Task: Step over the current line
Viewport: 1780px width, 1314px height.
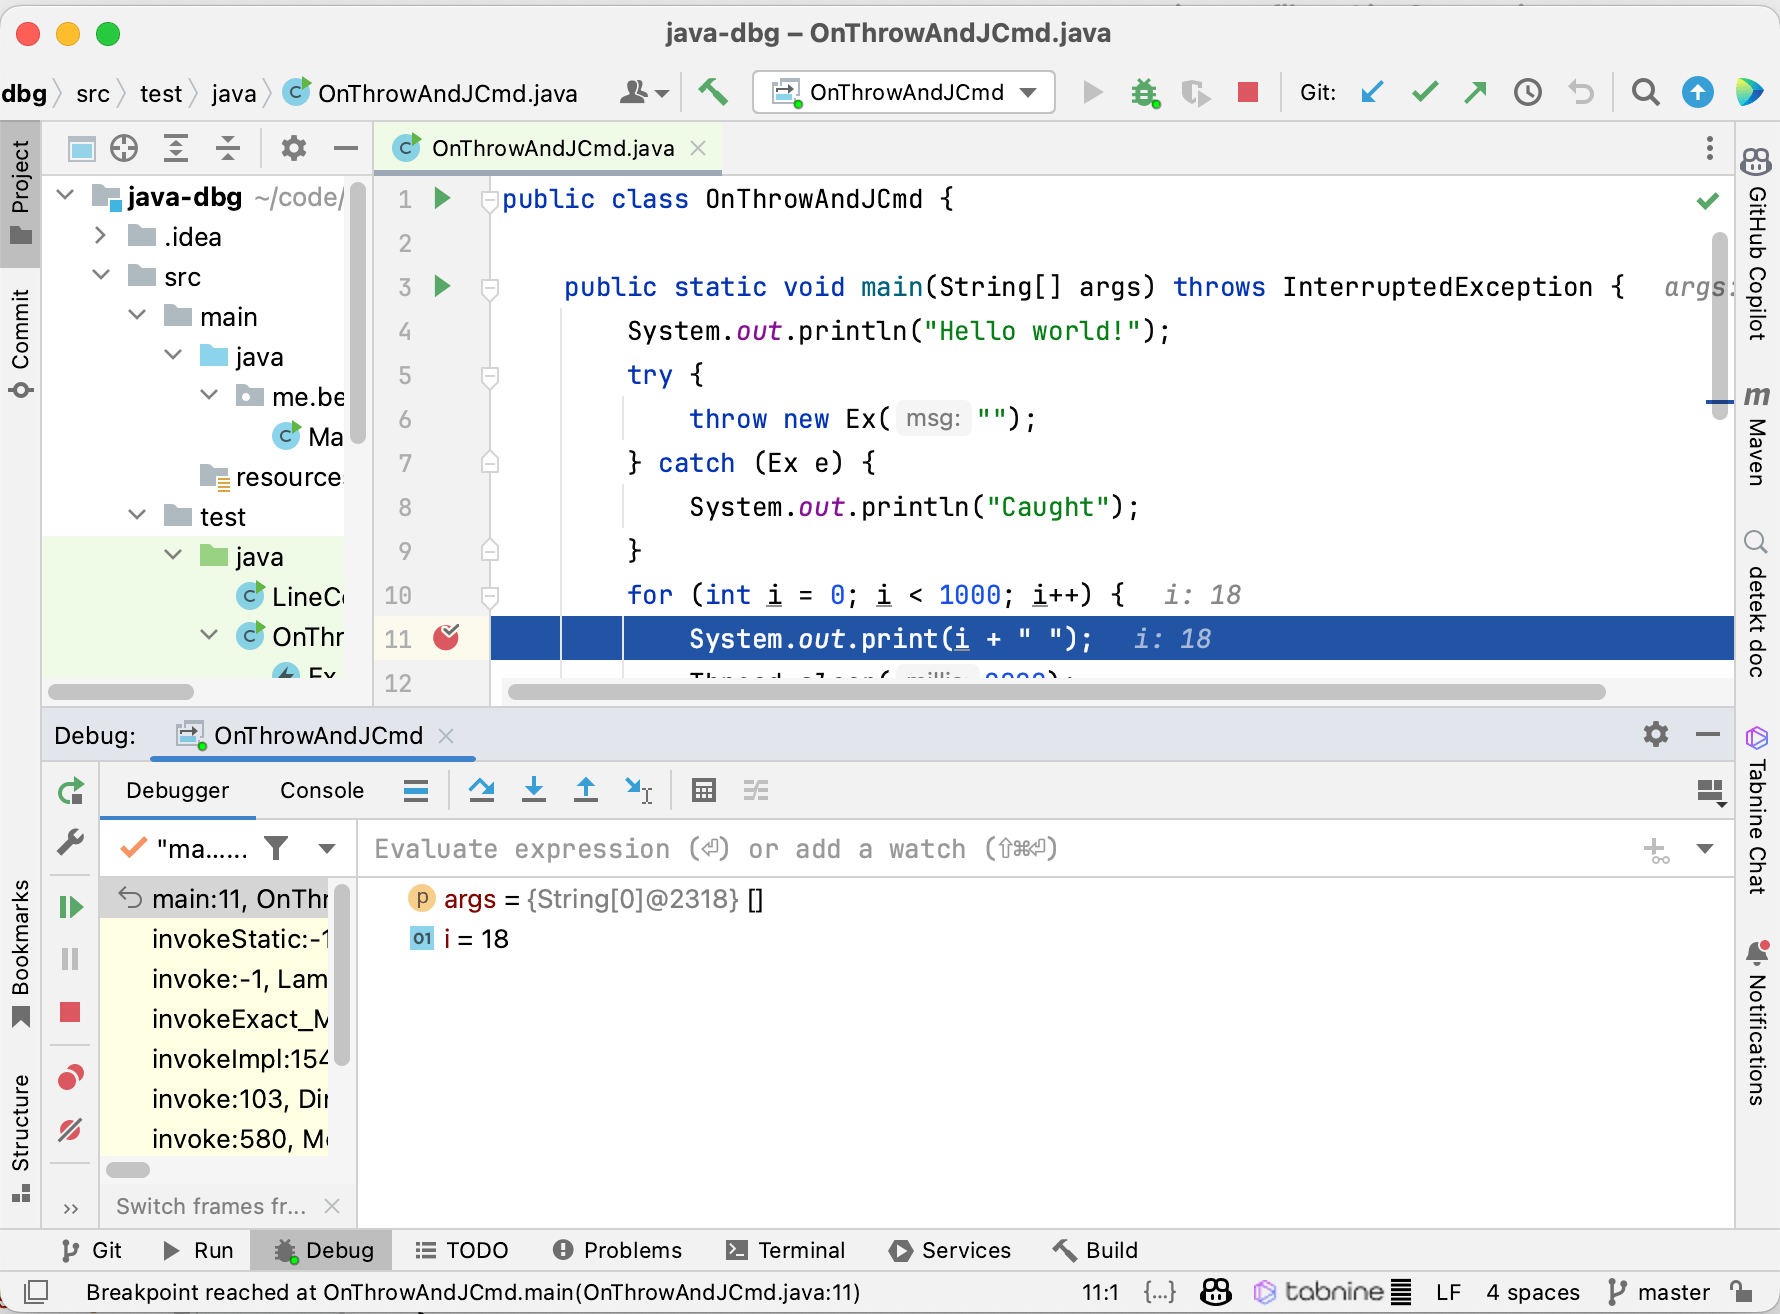Action: 482,790
